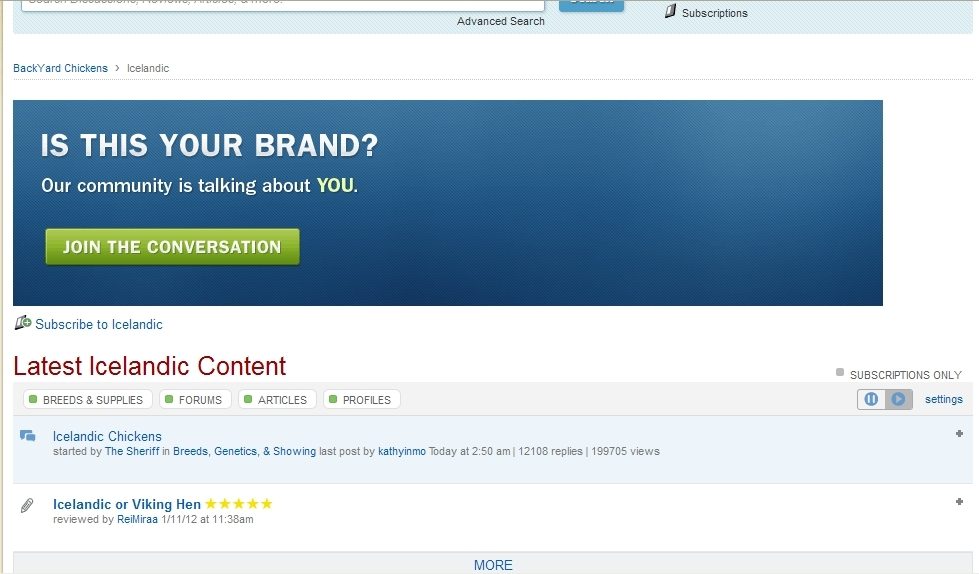979x574 pixels.
Task: Open the BackYard Chickens breadcrumb link
Action: coord(60,68)
